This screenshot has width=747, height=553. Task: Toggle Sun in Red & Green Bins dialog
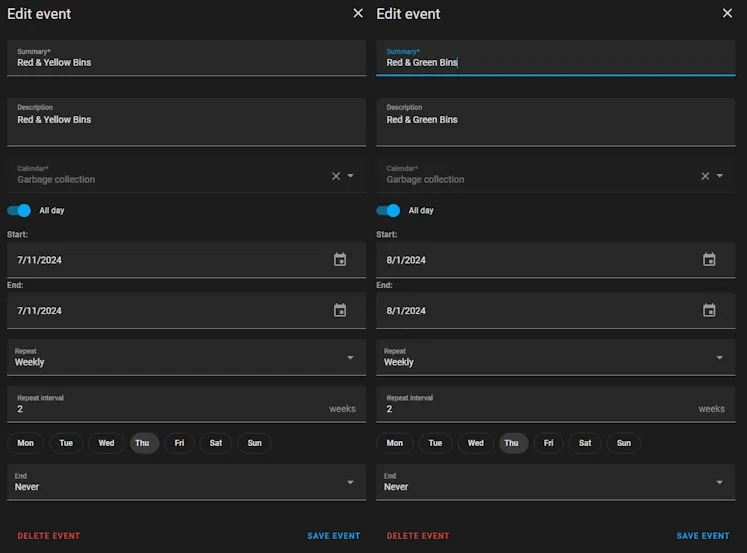pos(624,443)
